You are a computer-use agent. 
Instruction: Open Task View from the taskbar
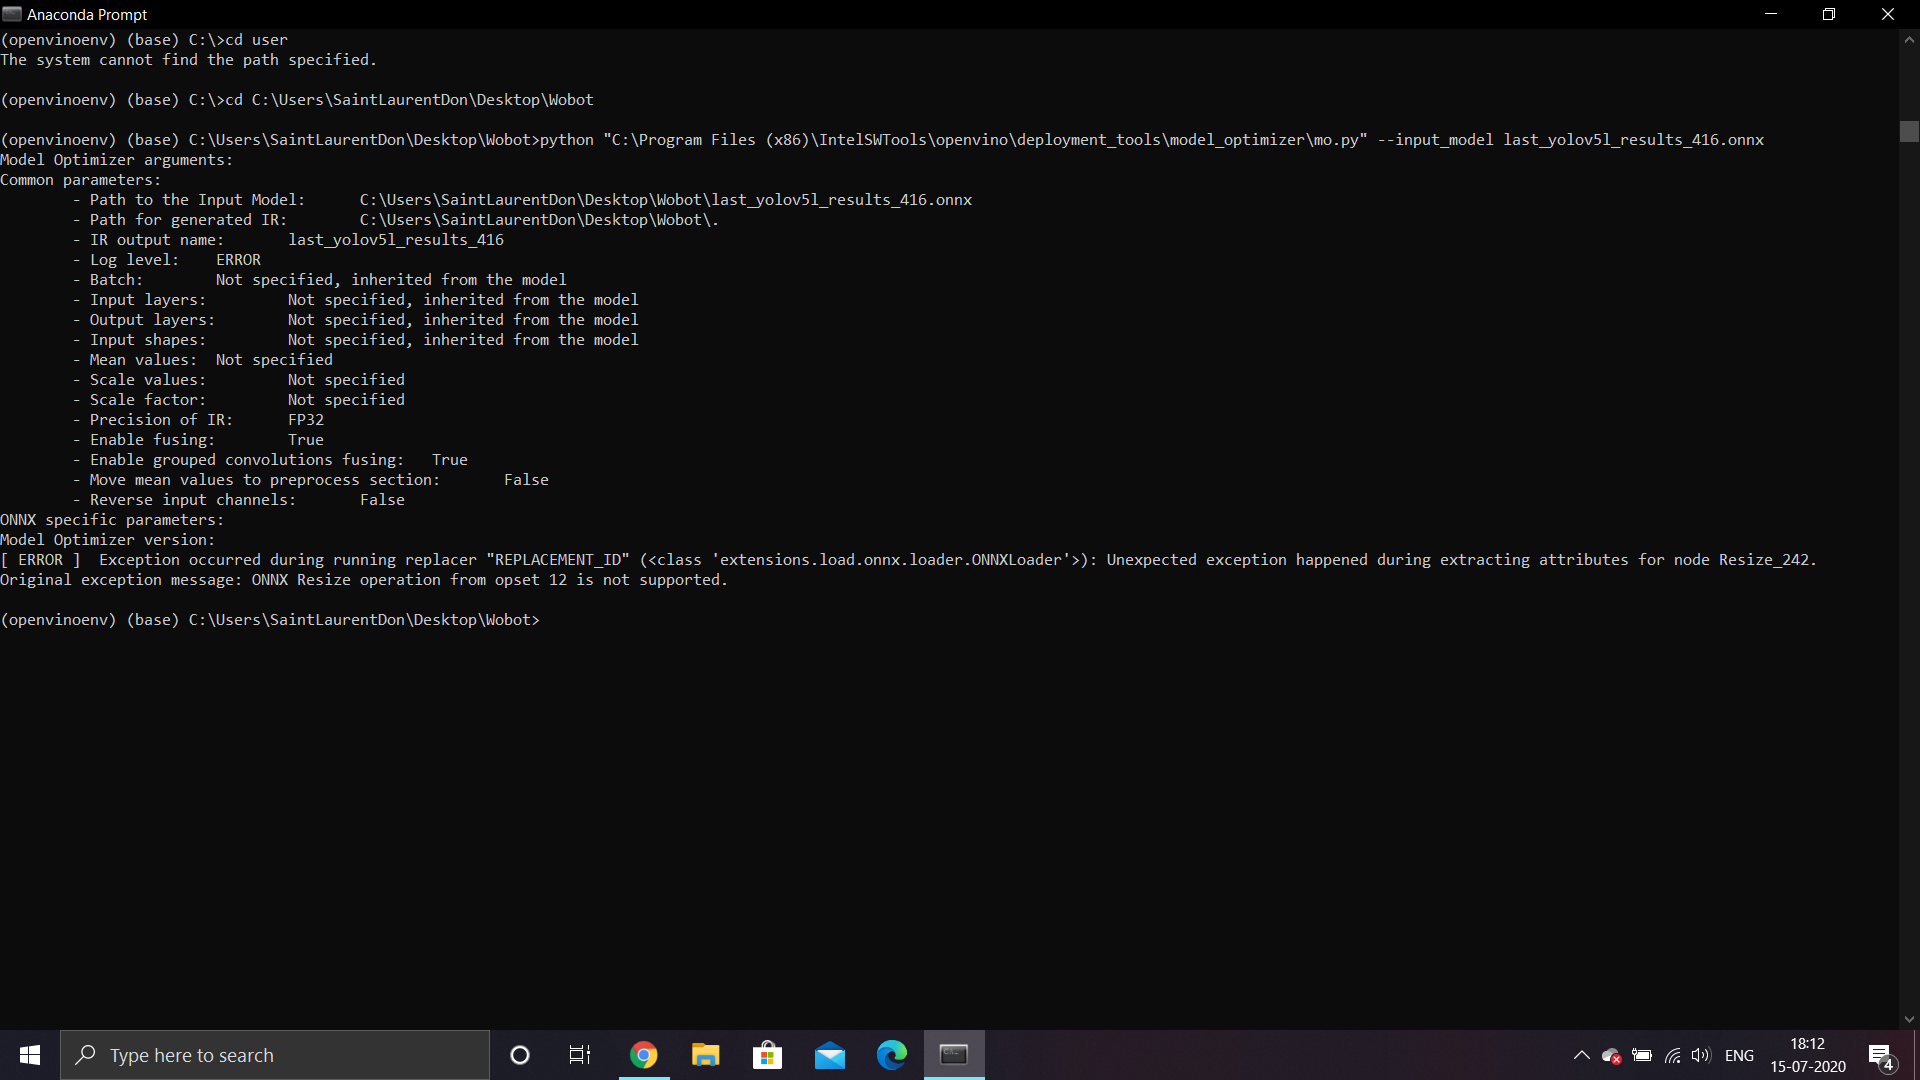(x=580, y=1055)
